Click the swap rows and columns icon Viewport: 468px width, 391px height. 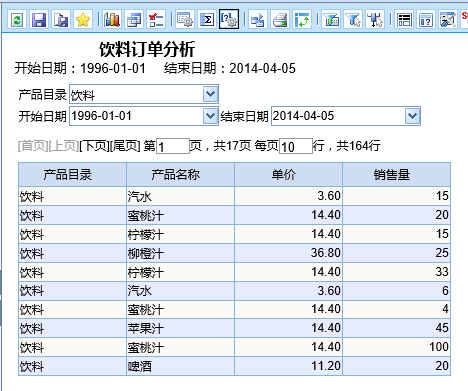coord(302,20)
